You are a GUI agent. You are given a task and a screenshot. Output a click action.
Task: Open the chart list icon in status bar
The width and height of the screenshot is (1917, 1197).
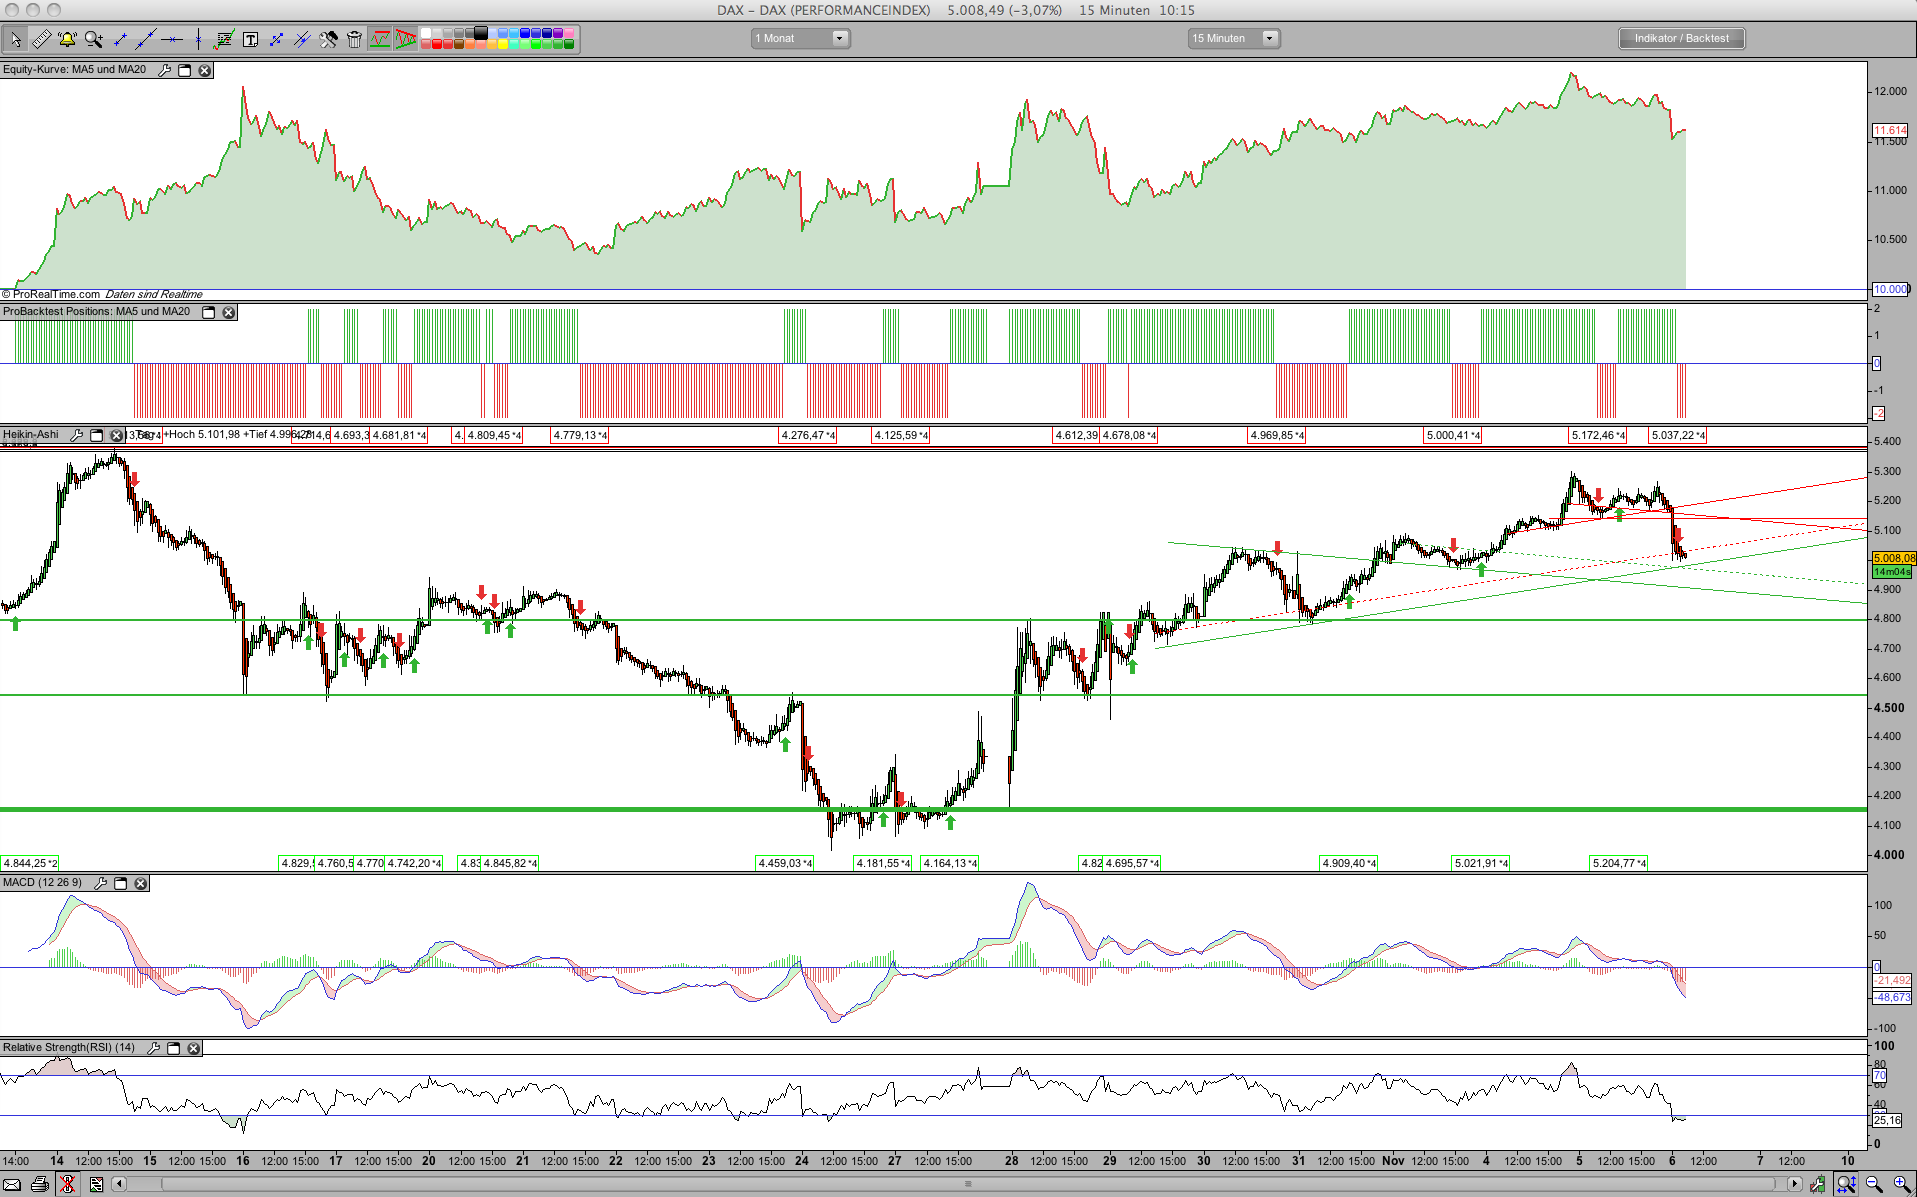point(96,1185)
